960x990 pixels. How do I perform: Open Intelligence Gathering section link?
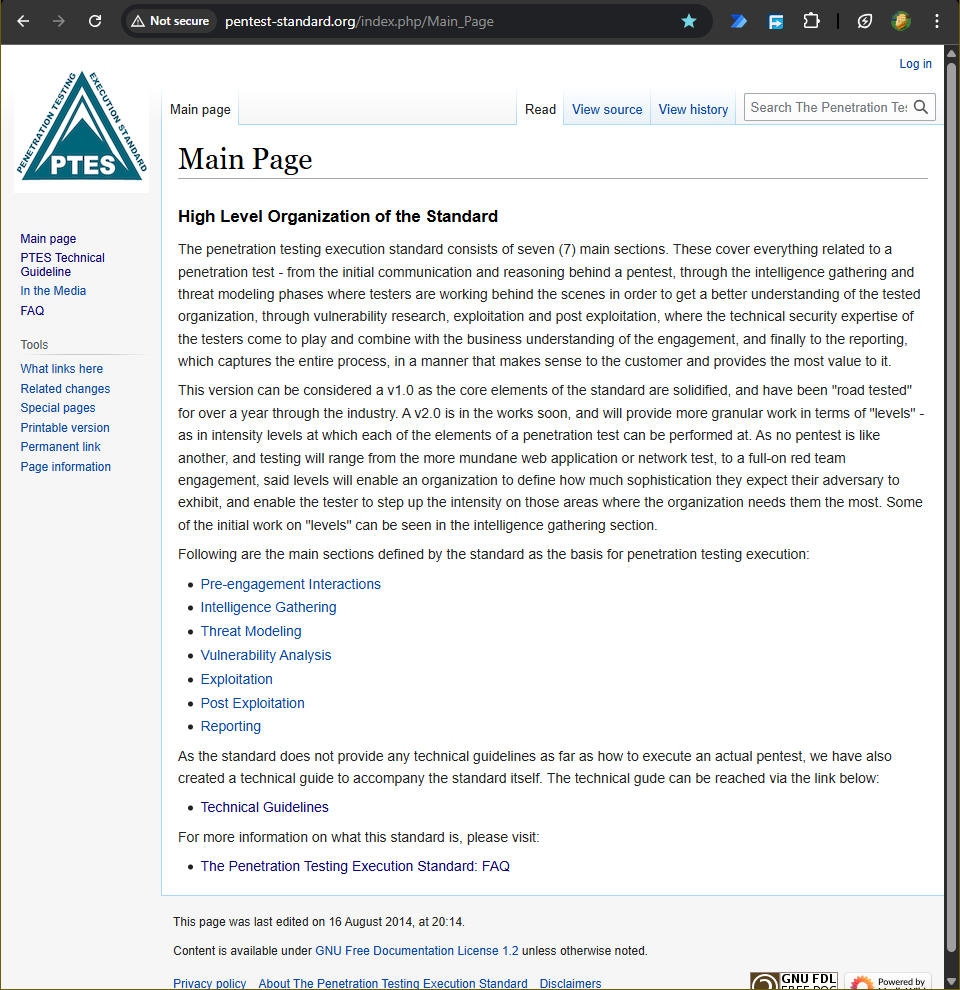tap(268, 607)
